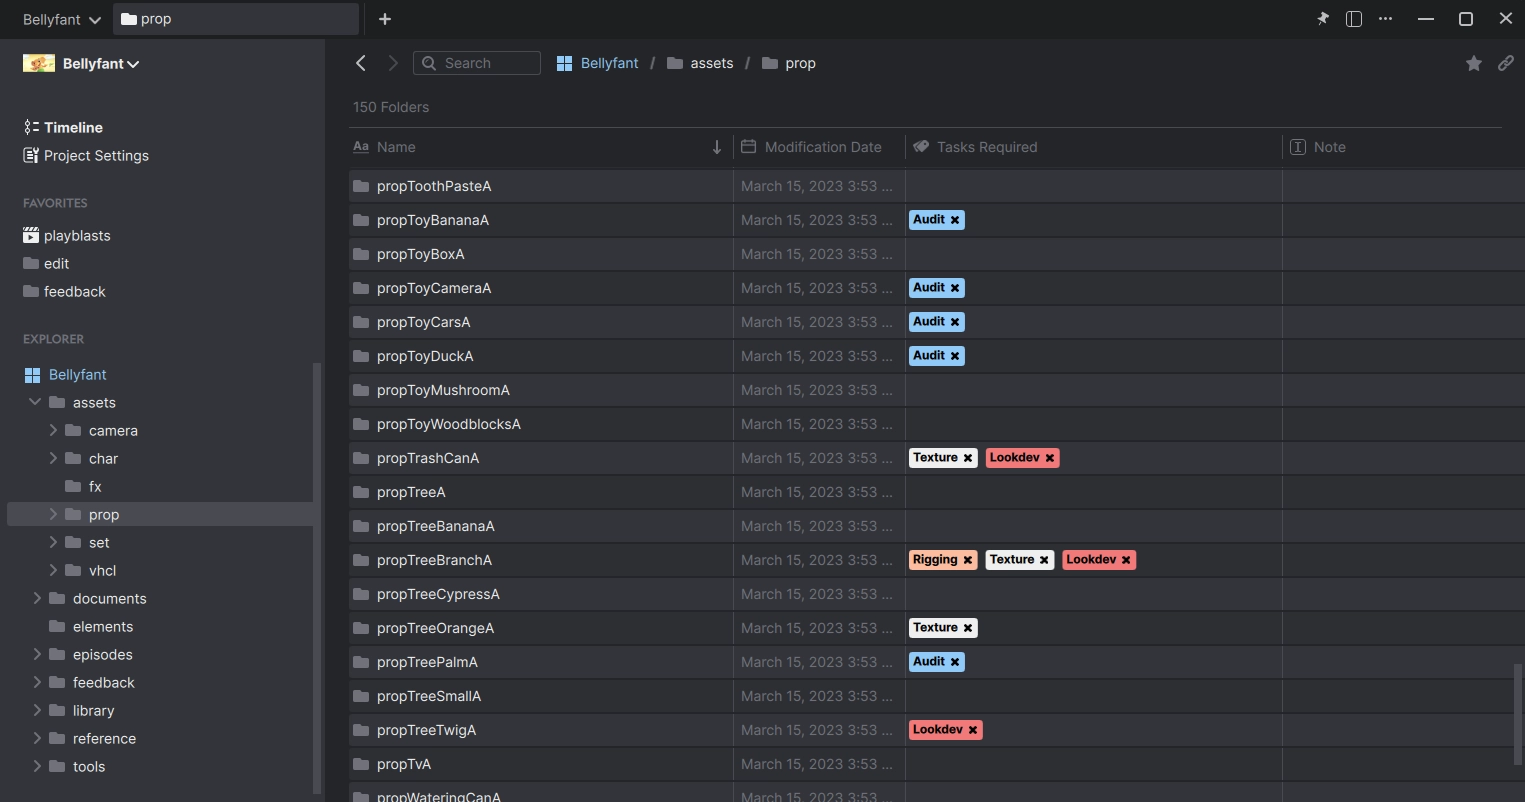Click the calendar icon beside Modification Date

click(747, 146)
